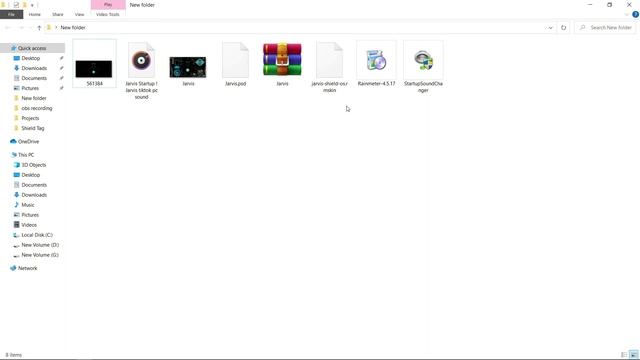Switch to the Home ribbon tab

(35, 14)
